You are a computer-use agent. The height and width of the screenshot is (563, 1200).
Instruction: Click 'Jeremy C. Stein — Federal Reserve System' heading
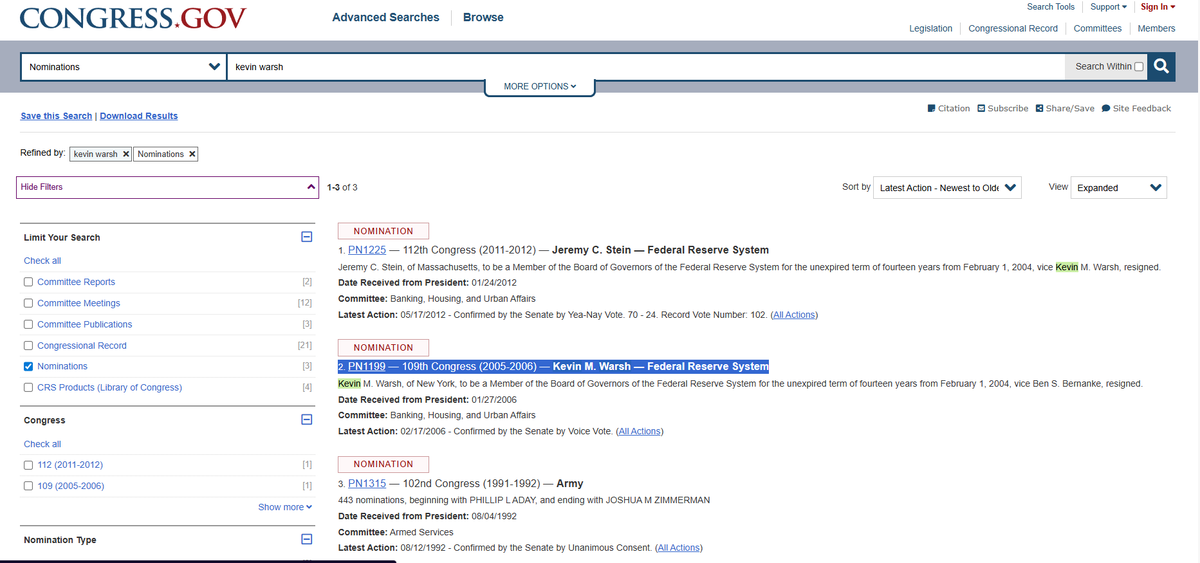pos(660,250)
